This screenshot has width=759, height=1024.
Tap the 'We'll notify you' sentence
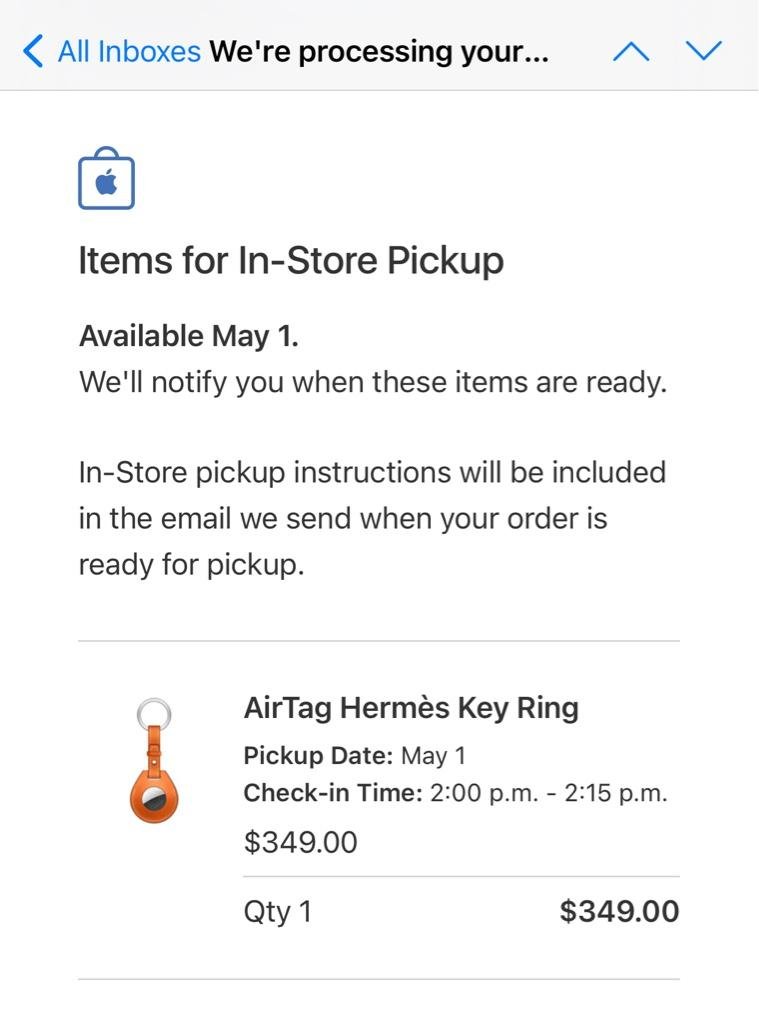[372, 382]
